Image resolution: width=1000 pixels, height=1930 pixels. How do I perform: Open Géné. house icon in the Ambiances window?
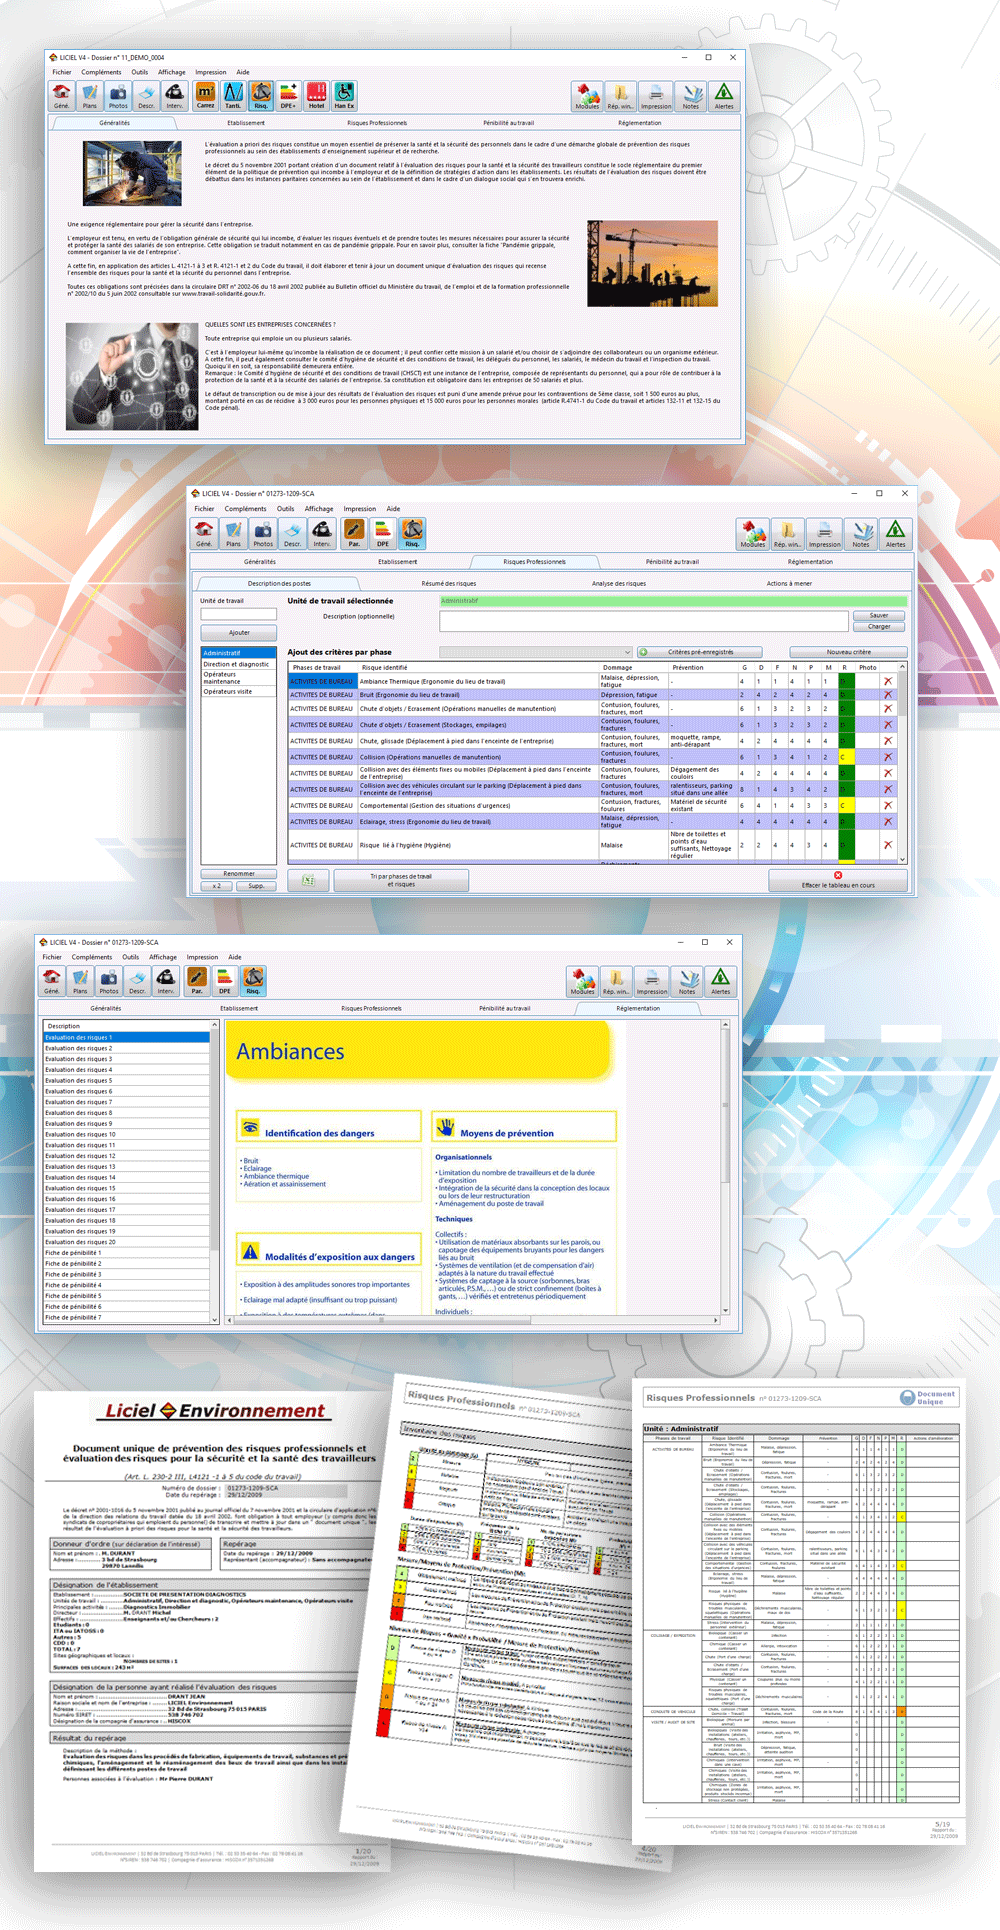[x=51, y=981]
